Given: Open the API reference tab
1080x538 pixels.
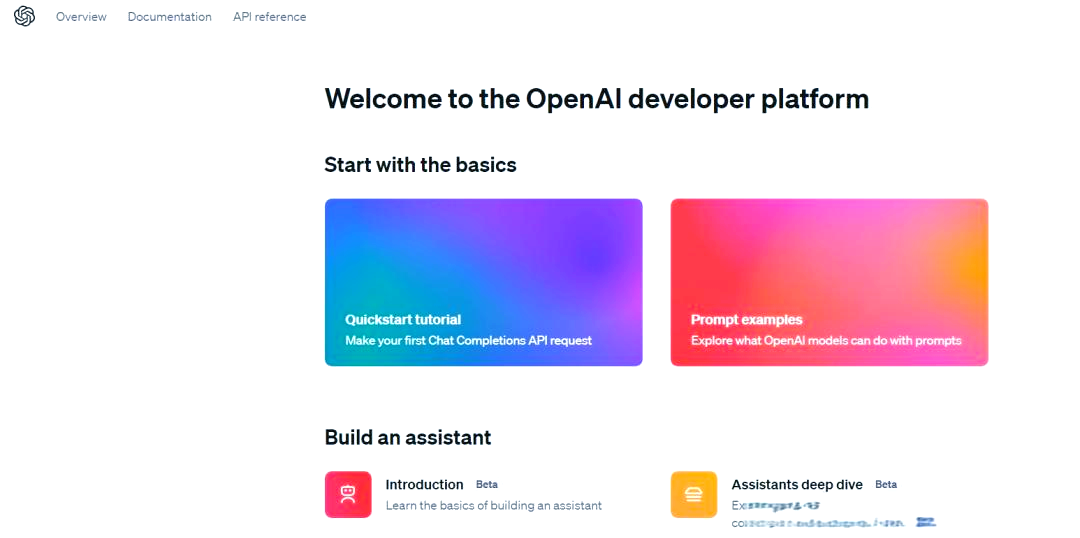Looking at the screenshot, I should click(269, 17).
